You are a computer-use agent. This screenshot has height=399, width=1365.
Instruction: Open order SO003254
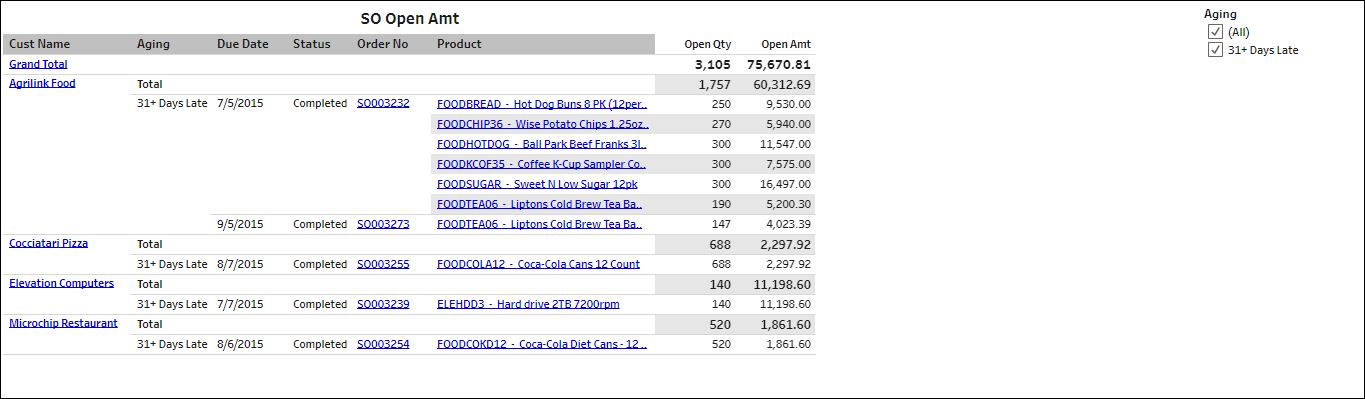[x=383, y=344]
